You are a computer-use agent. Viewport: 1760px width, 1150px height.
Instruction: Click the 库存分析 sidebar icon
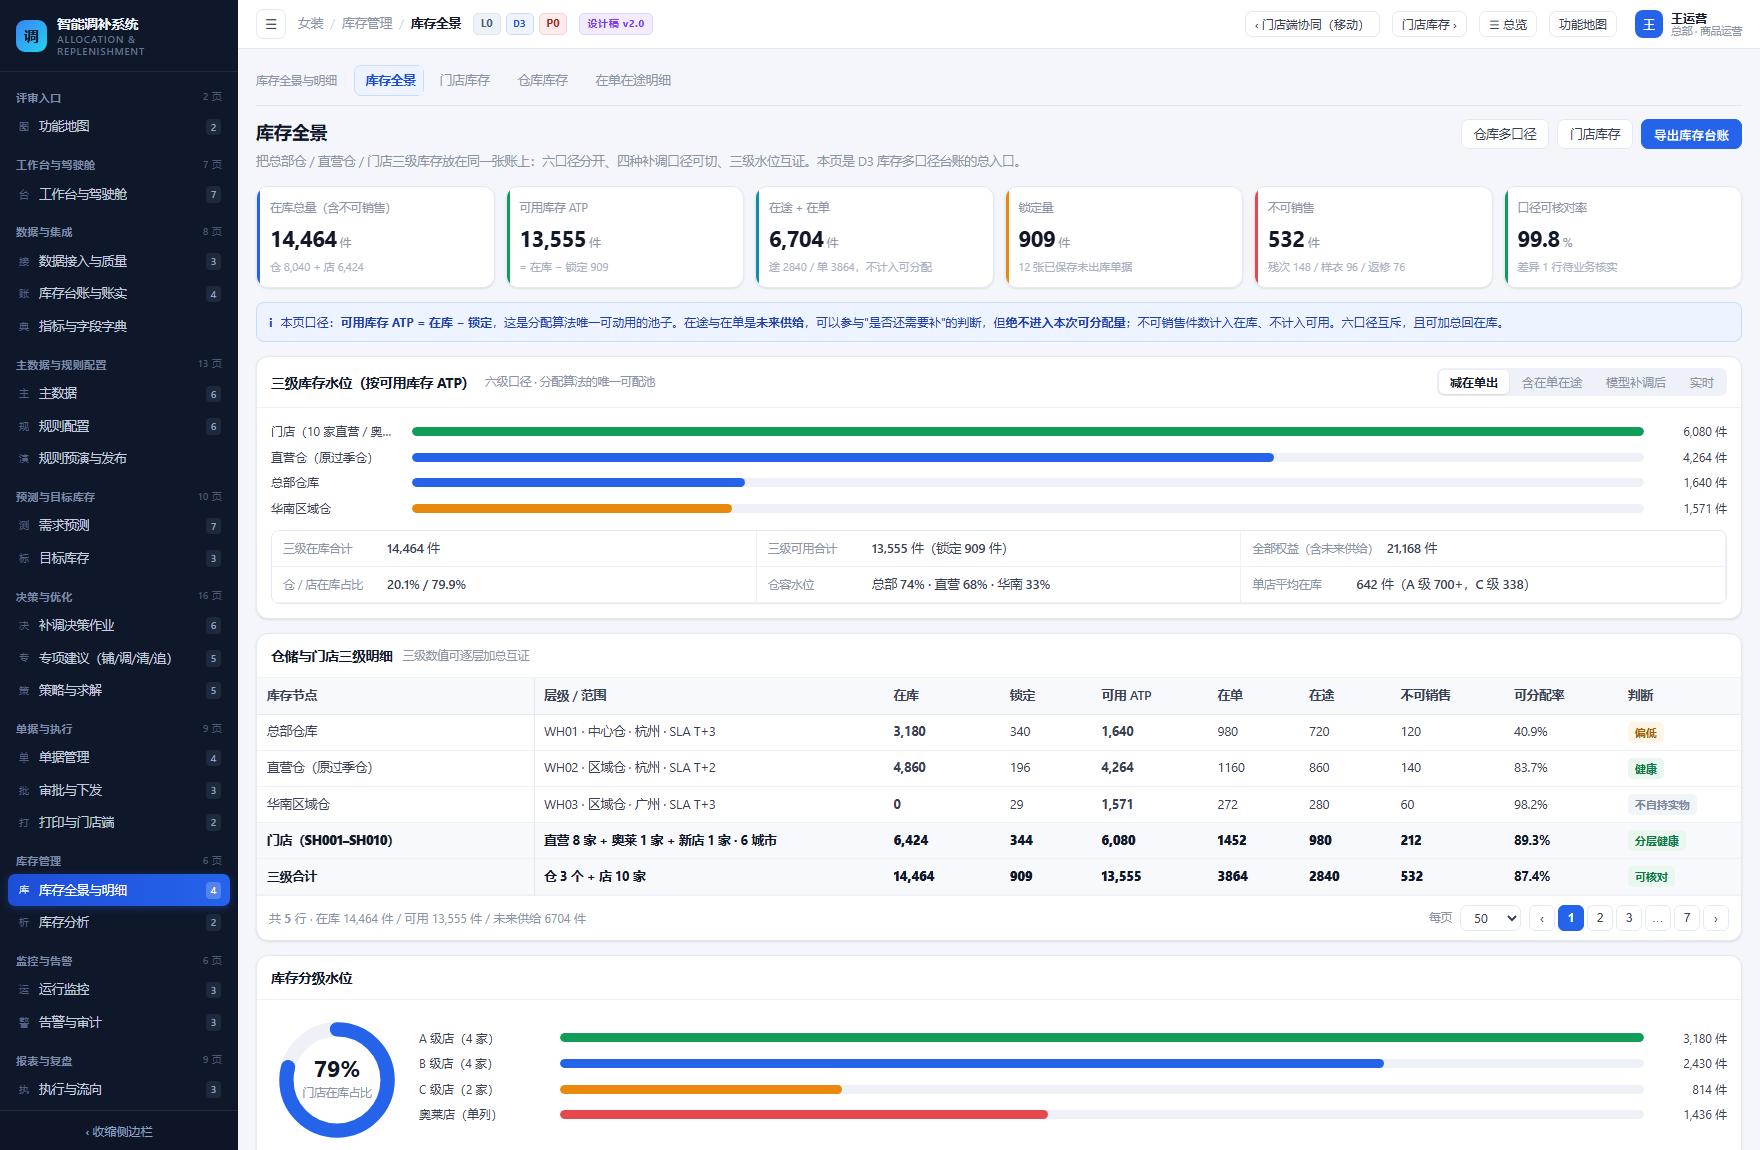(24, 923)
